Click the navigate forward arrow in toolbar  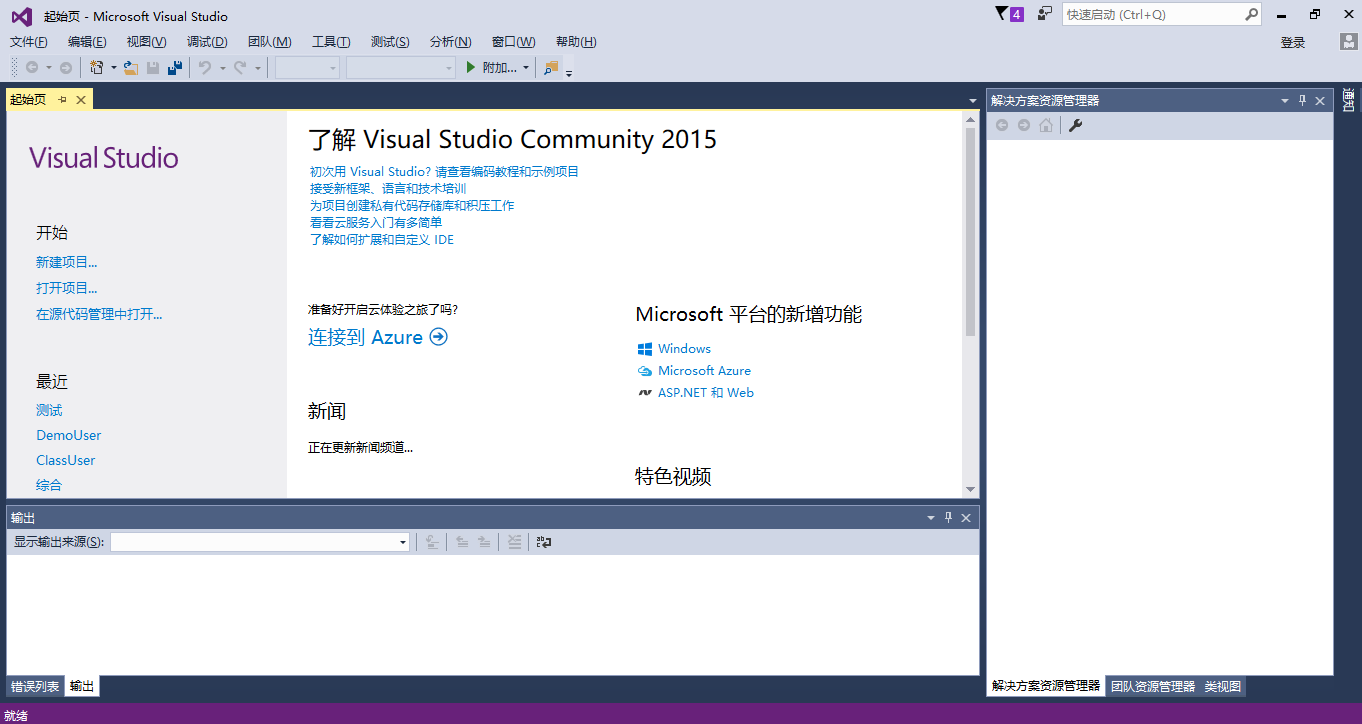pos(66,68)
